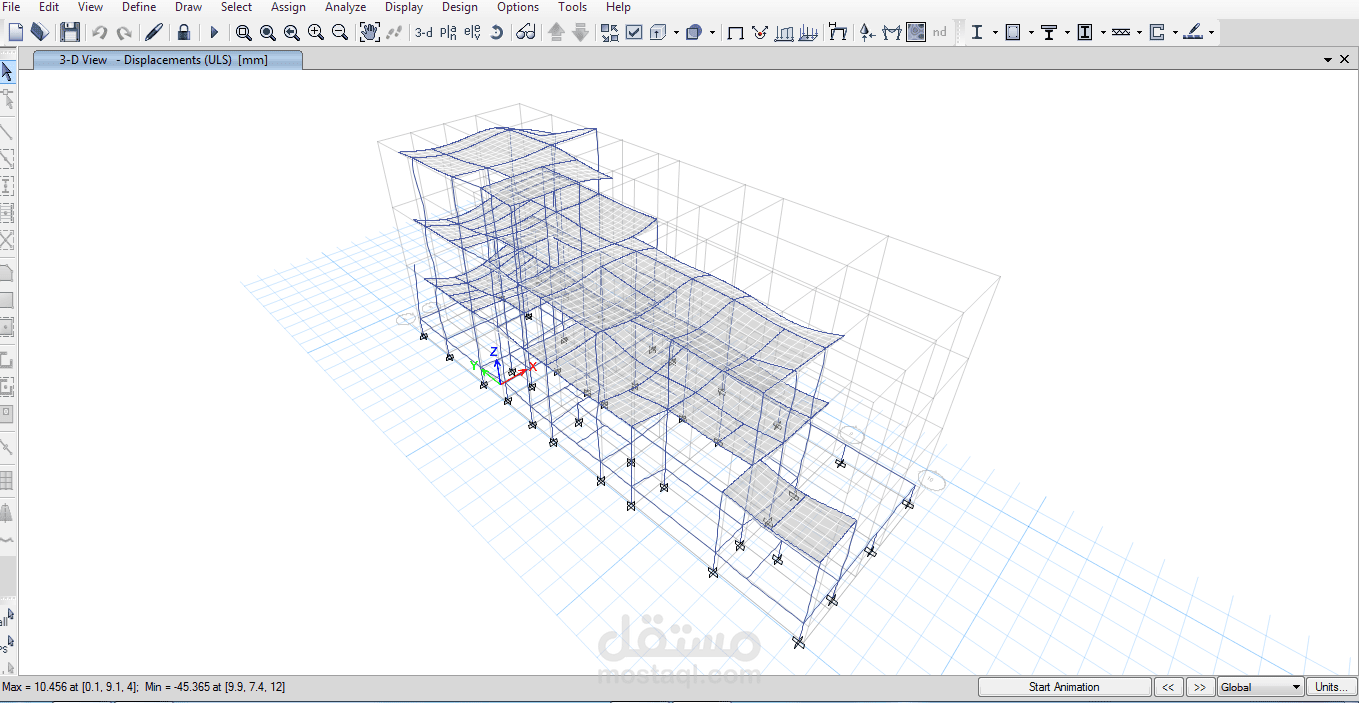Click the Open File icon
The height and width of the screenshot is (703, 1359).
[x=39, y=32]
